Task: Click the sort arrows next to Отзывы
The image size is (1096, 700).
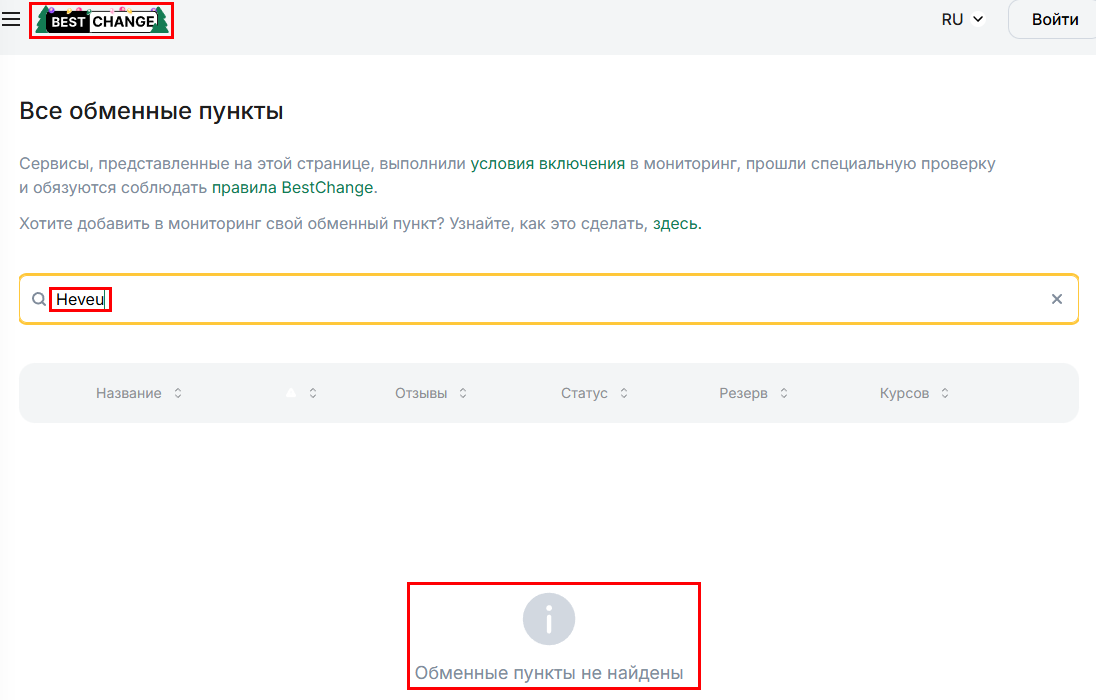Action: pyautogui.click(x=462, y=393)
